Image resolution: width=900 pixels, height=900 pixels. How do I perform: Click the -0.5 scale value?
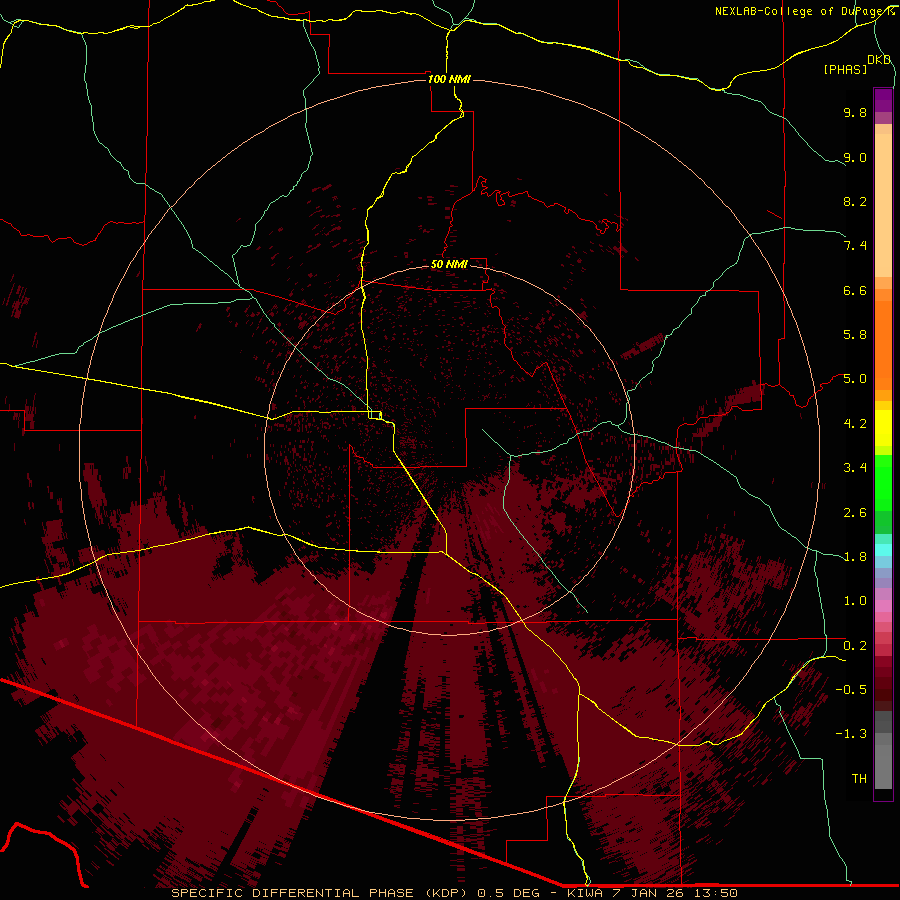coord(851,689)
